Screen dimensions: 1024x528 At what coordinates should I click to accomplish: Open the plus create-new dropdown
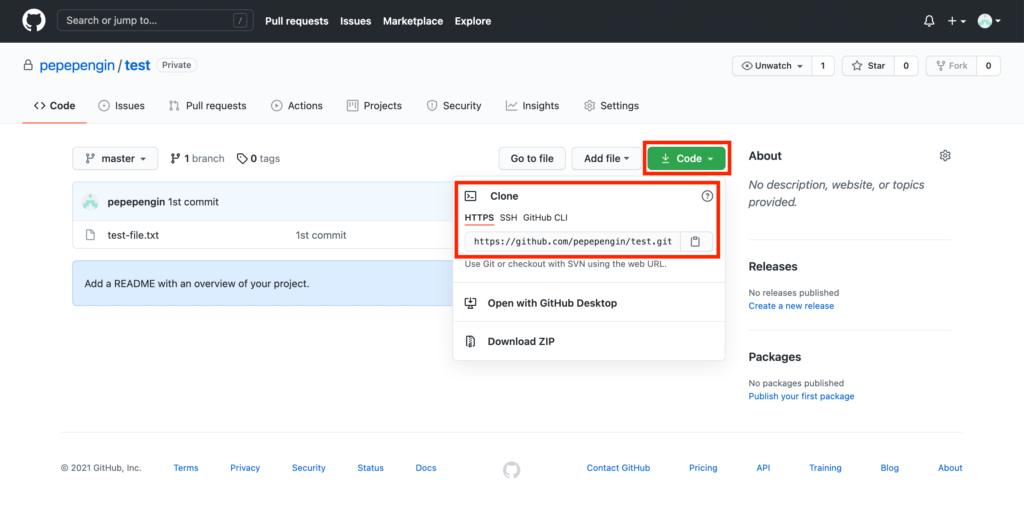click(956, 21)
